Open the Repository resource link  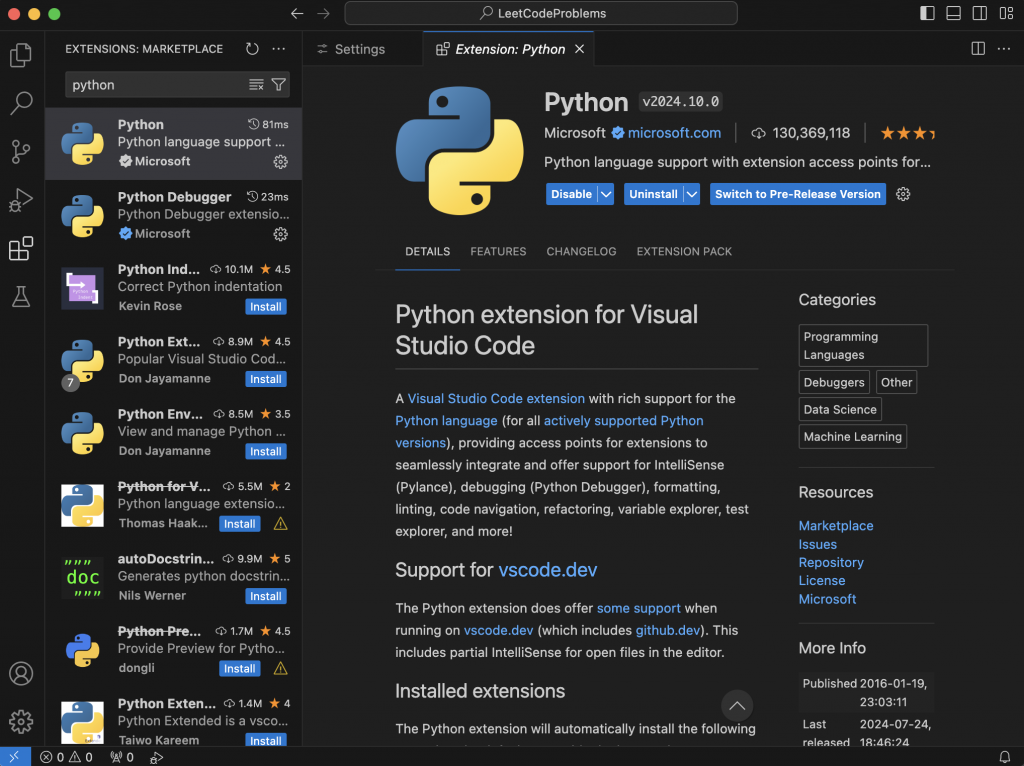pyautogui.click(x=830, y=562)
